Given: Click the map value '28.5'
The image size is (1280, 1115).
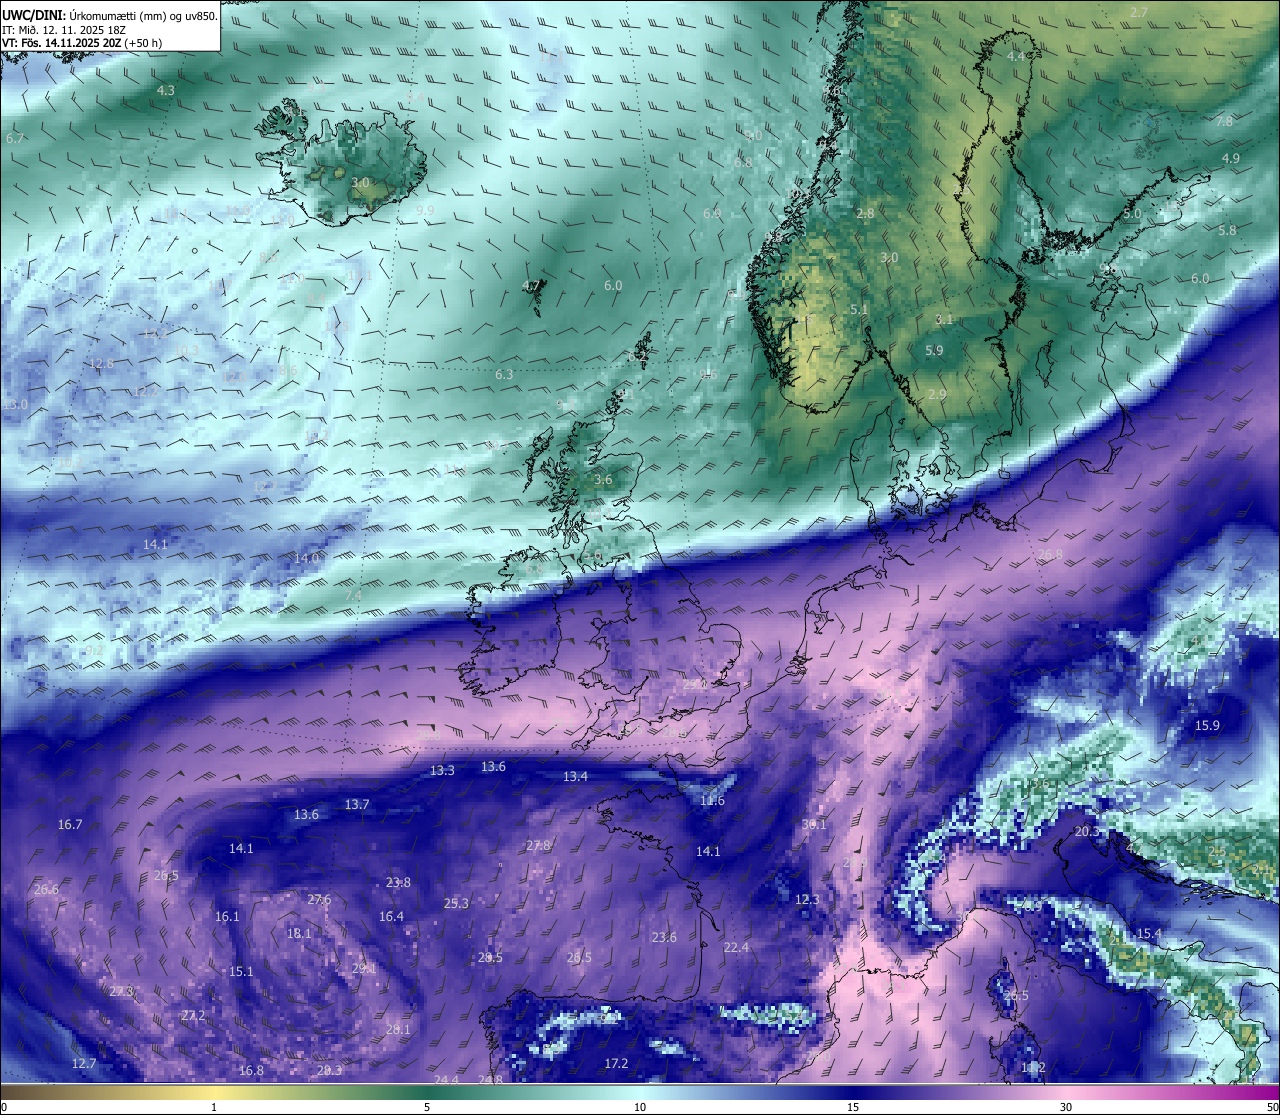Looking at the screenshot, I should pos(490,957).
